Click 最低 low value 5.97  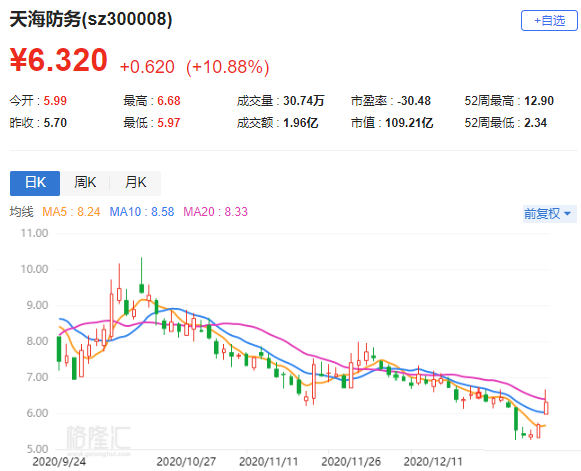[169, 123]
